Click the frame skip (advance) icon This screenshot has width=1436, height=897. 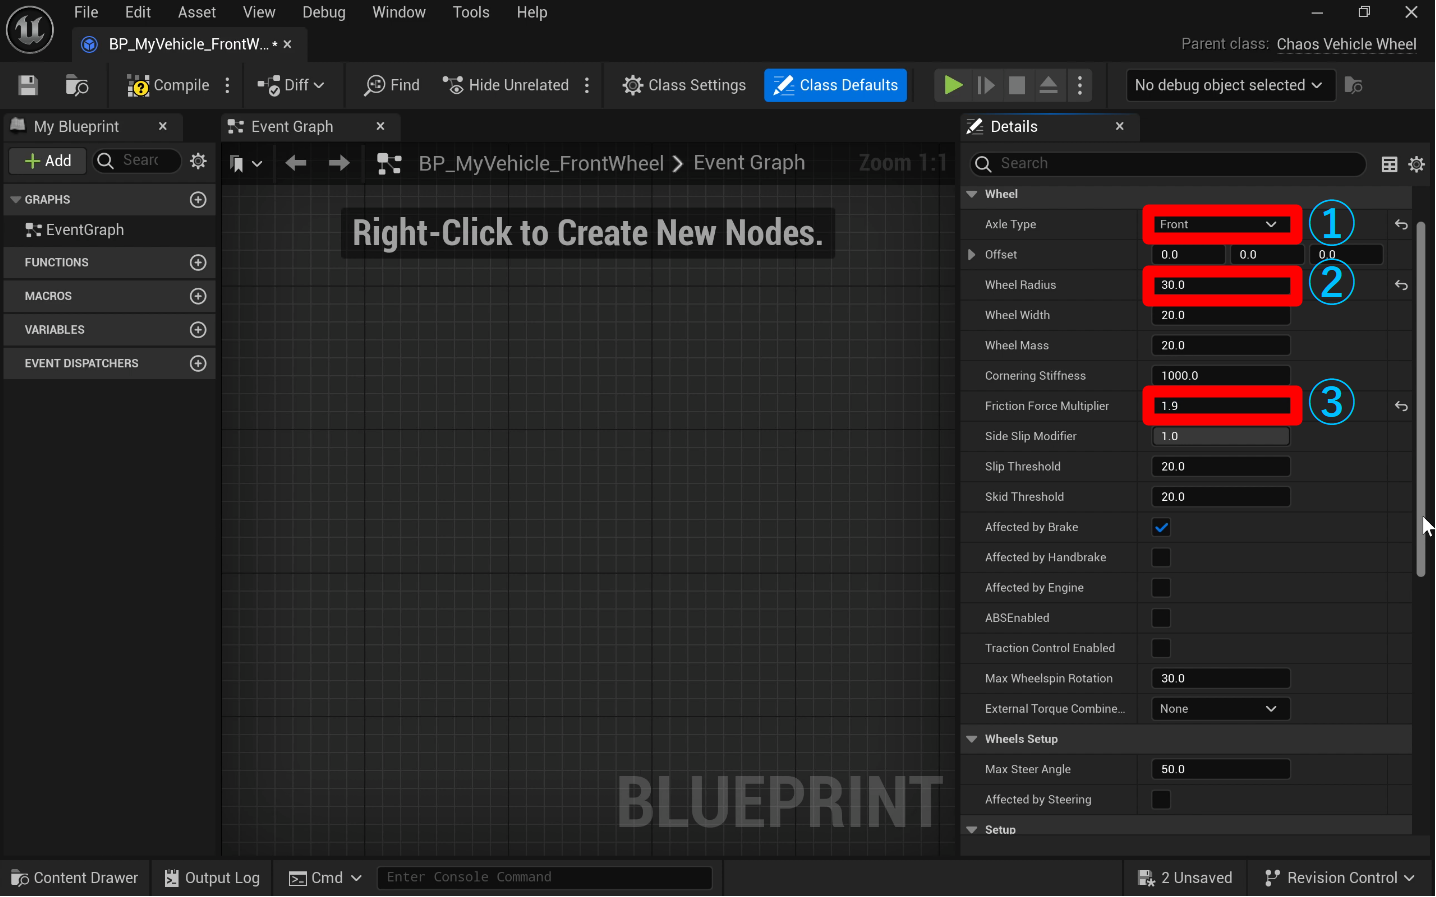click(986, 85)
